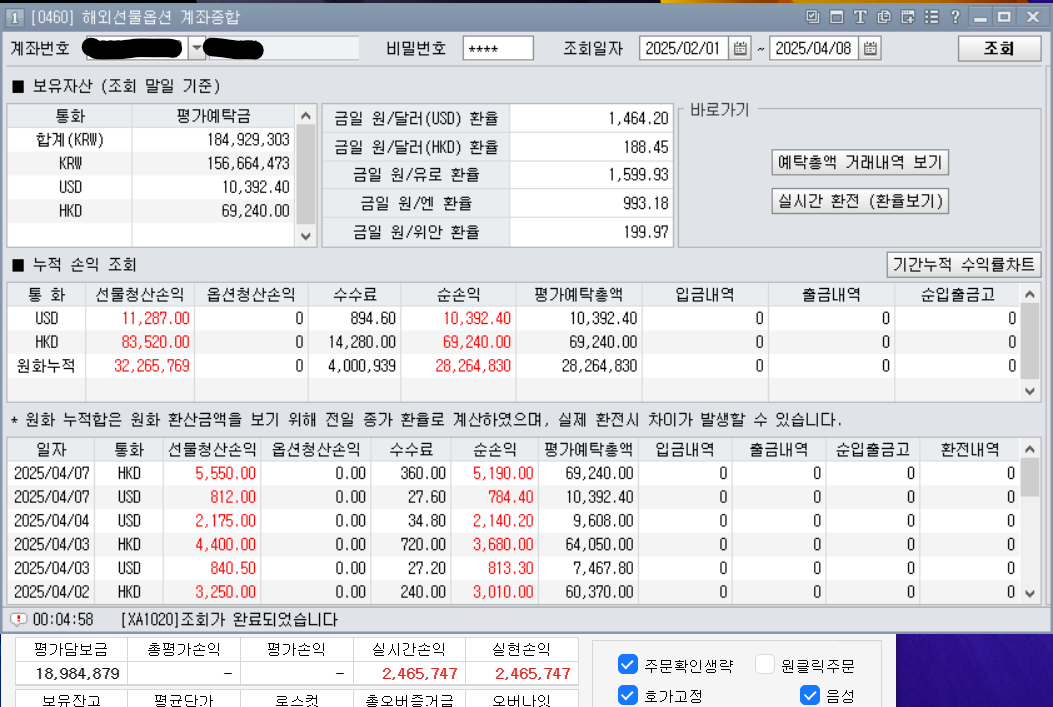Click the end date field 2025/04/08
Image resolution: width=1053 pixels, height=707 pixels.
(814, 48)
